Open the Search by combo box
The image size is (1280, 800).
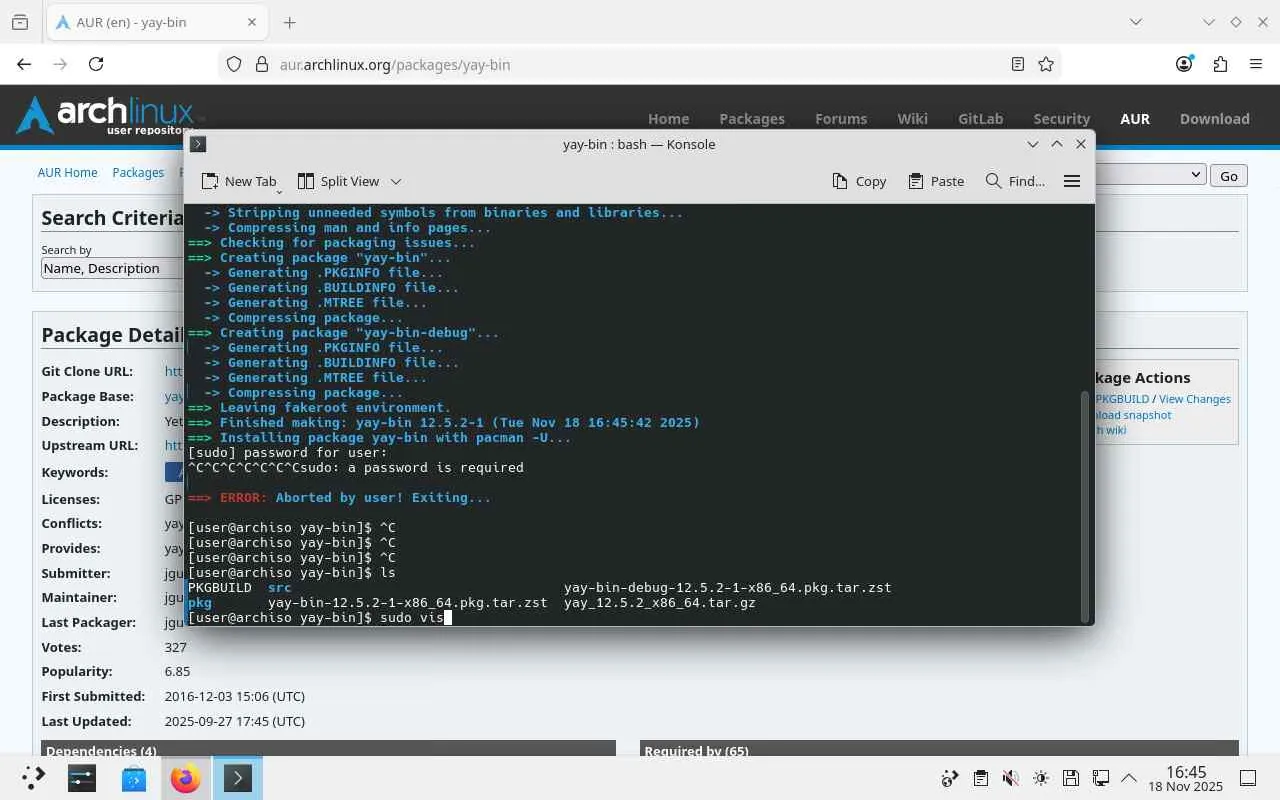click(112, 268)
